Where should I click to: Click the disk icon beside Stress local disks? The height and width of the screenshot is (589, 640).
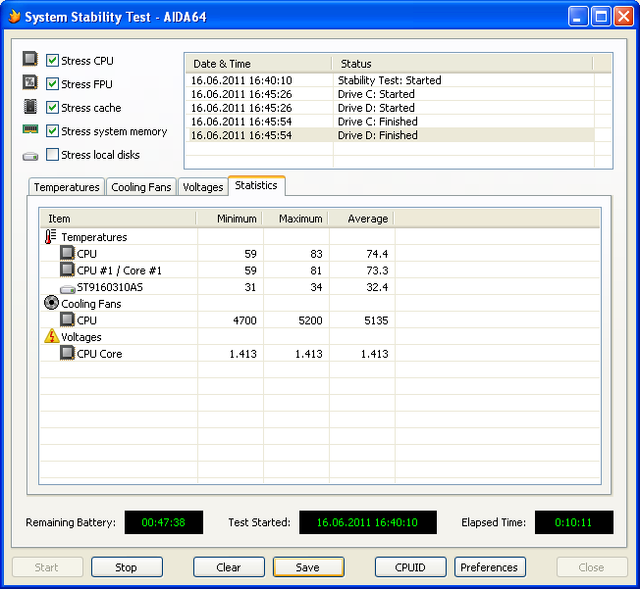point(30,155)
